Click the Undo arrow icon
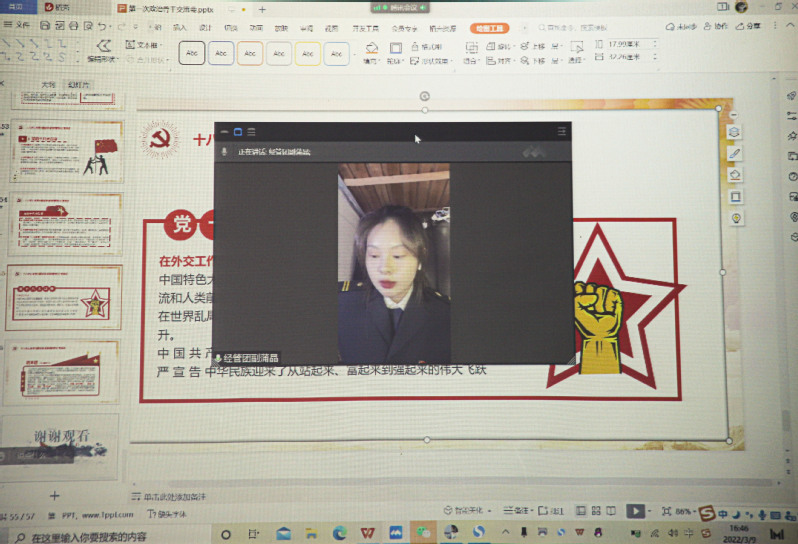The image size is (798, 544). tap(102, 25)
